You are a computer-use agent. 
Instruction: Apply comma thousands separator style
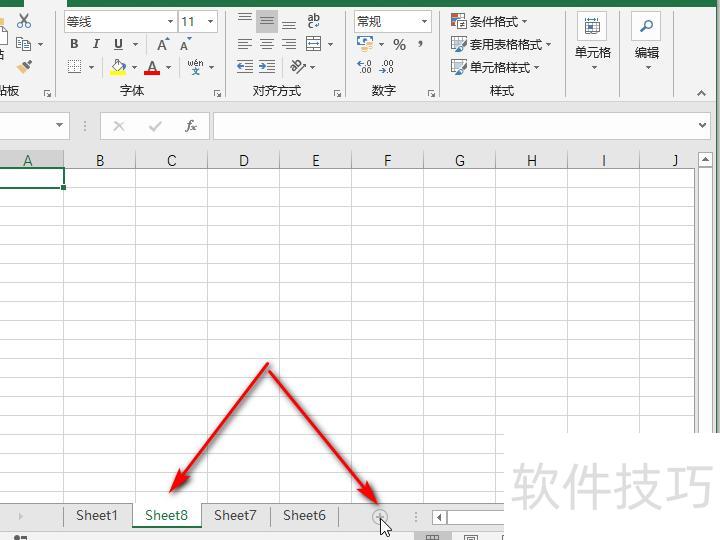click(x=420, y=44)
